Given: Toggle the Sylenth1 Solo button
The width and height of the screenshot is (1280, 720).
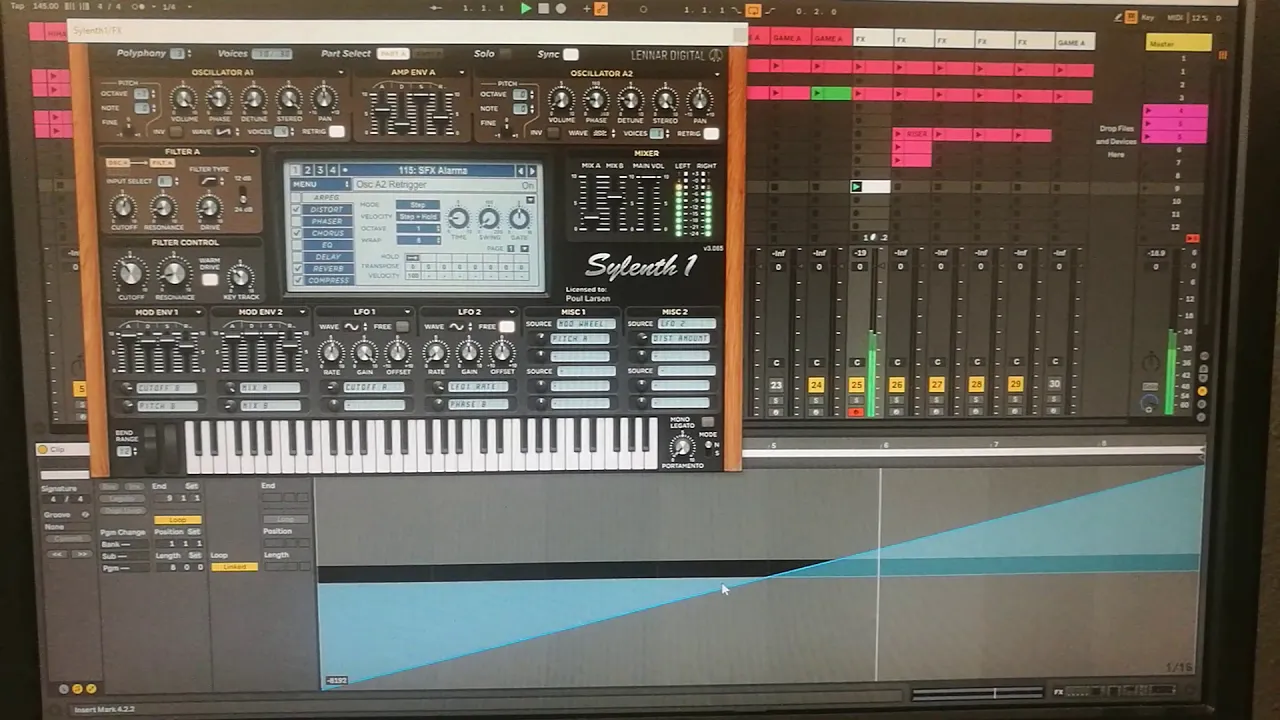Looking at the screenshot, I should coord(505,54).
